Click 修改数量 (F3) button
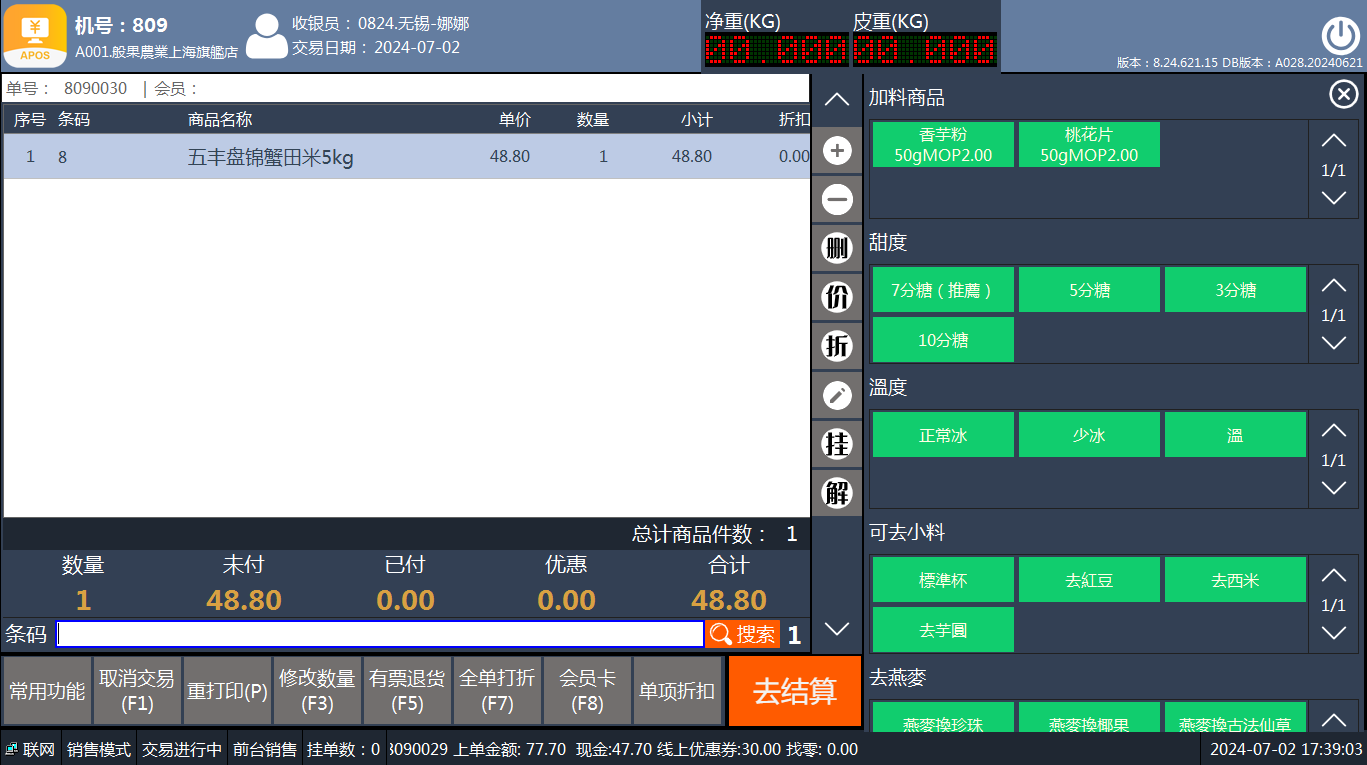This screenshot has width=1367, height=765. pos(317,691)
